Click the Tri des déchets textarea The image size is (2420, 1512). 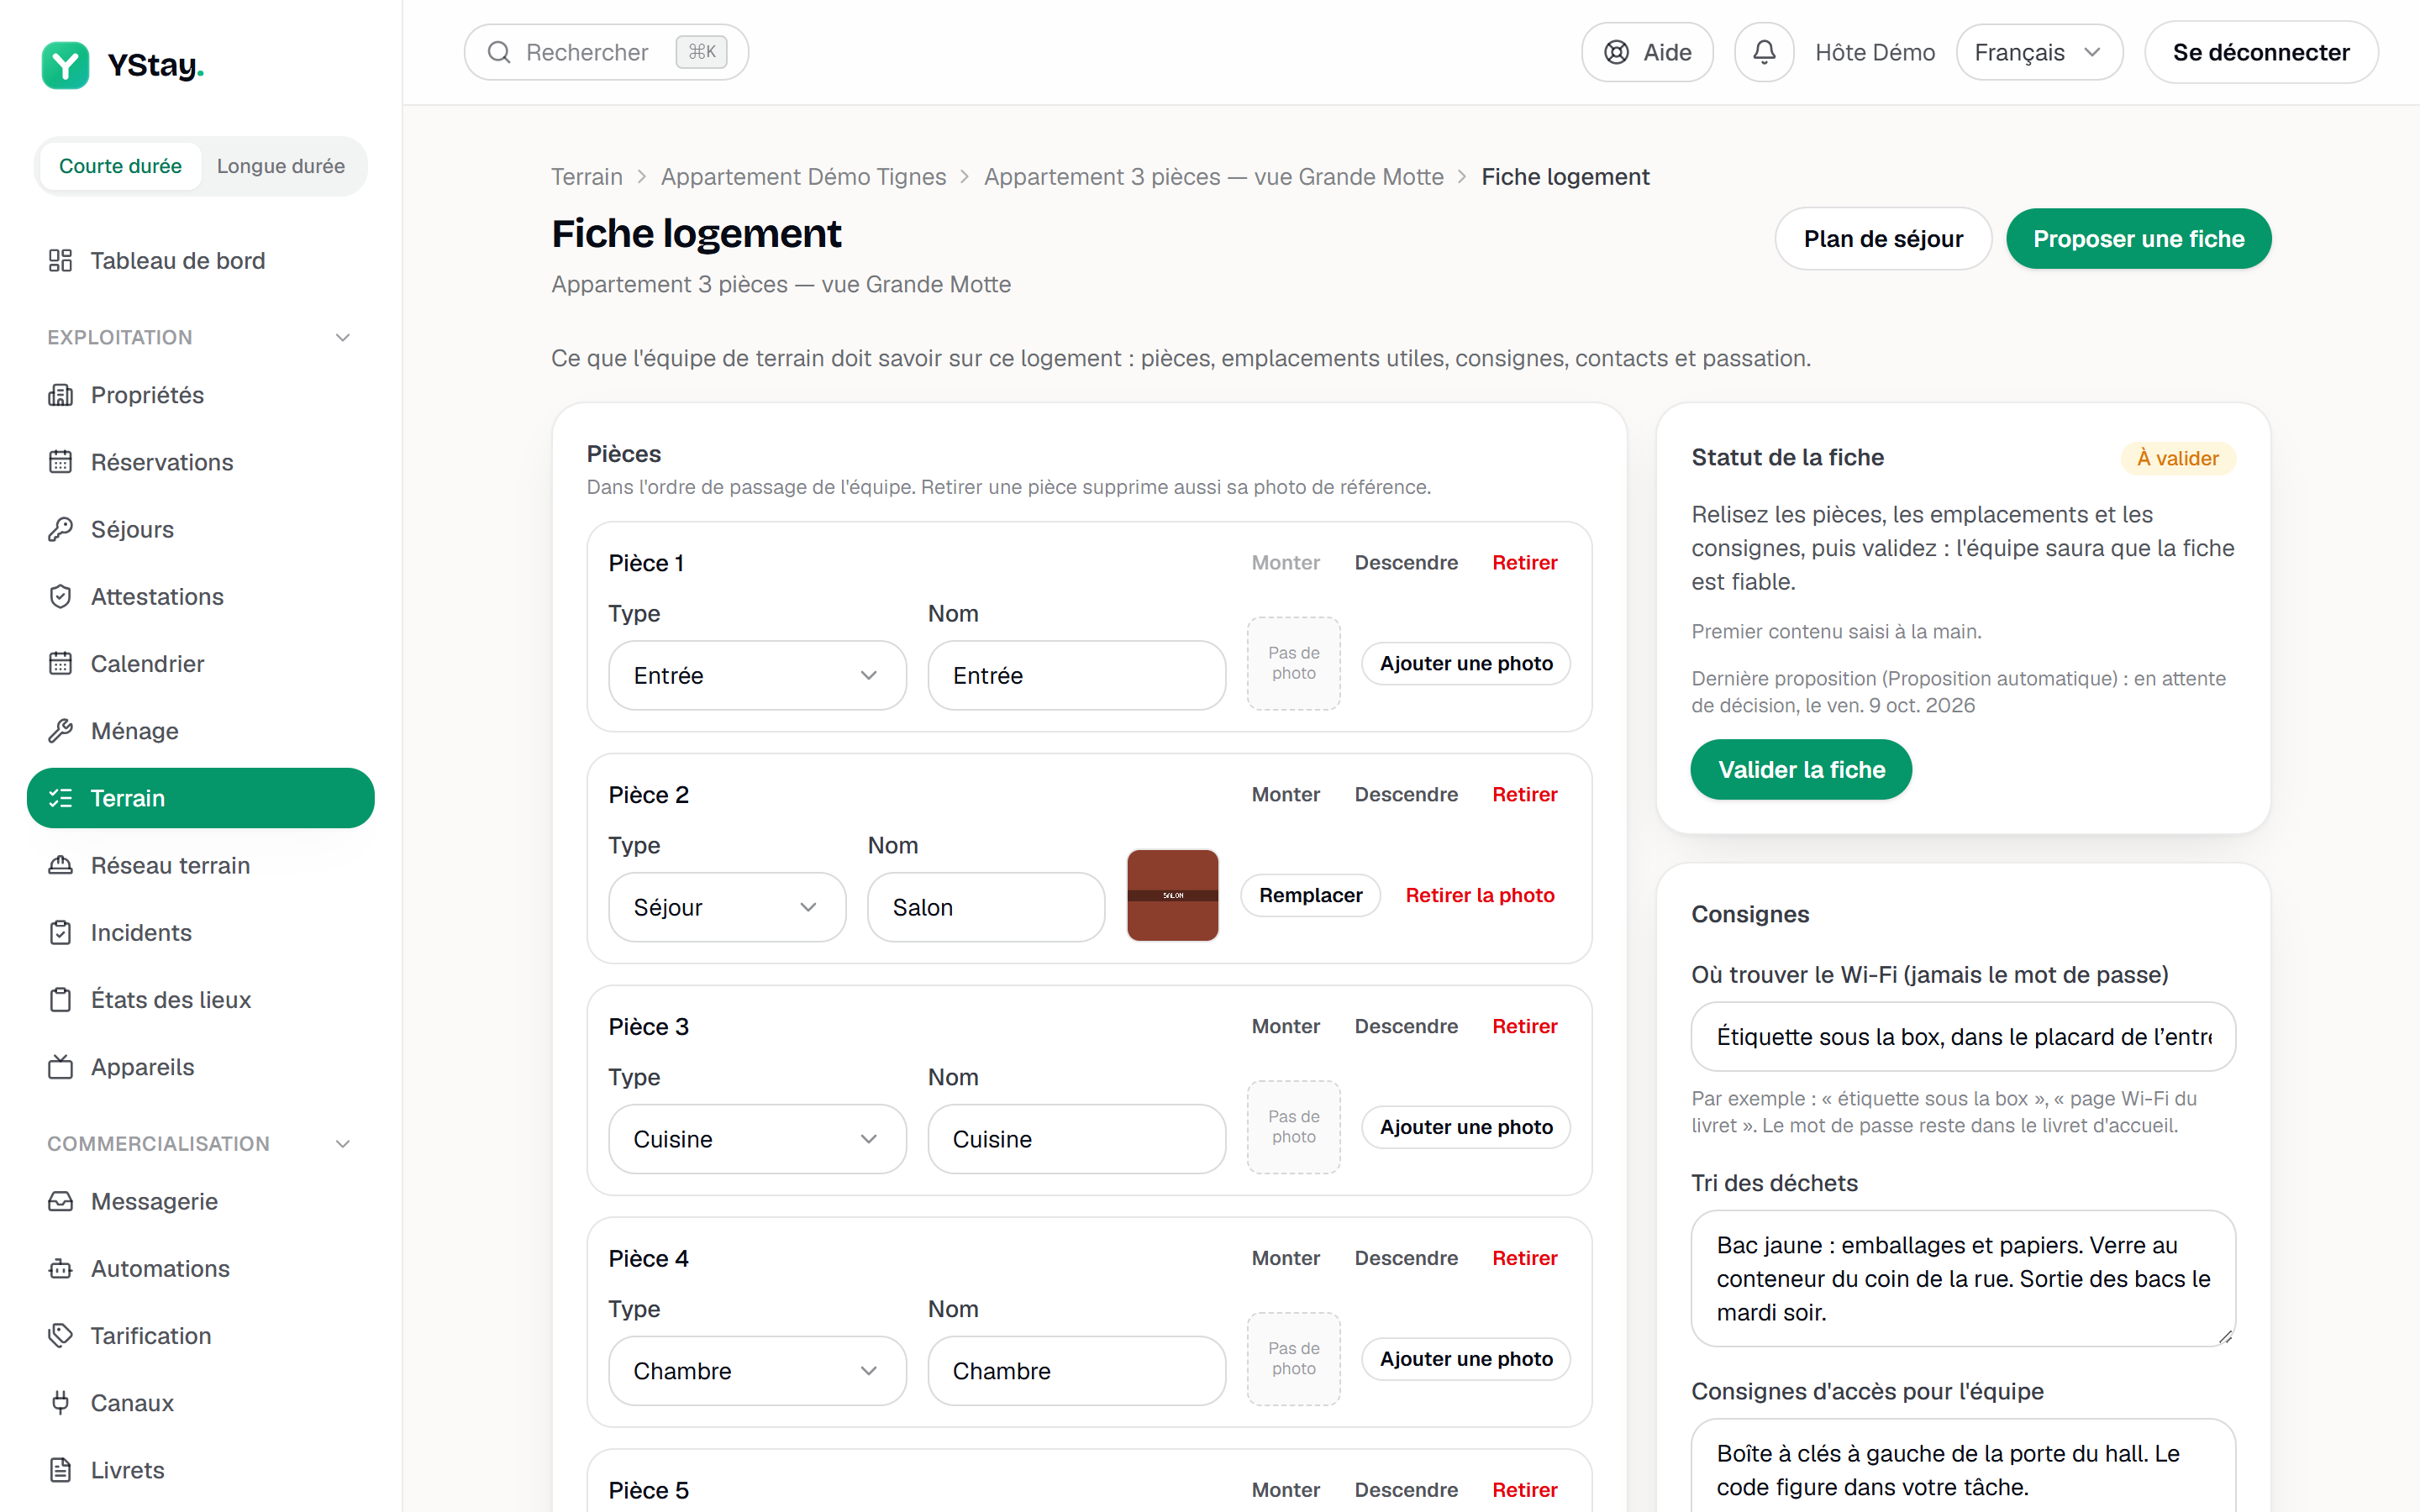[1963, 1279]
